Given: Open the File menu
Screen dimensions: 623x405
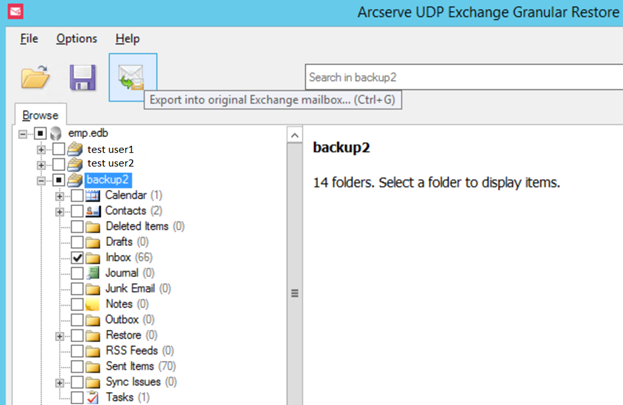Looking at the screenshot, I should [29, 39].
